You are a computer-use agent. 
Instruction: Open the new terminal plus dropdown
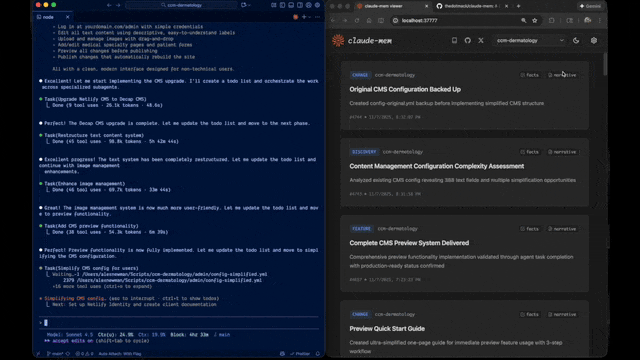(306, 17)
